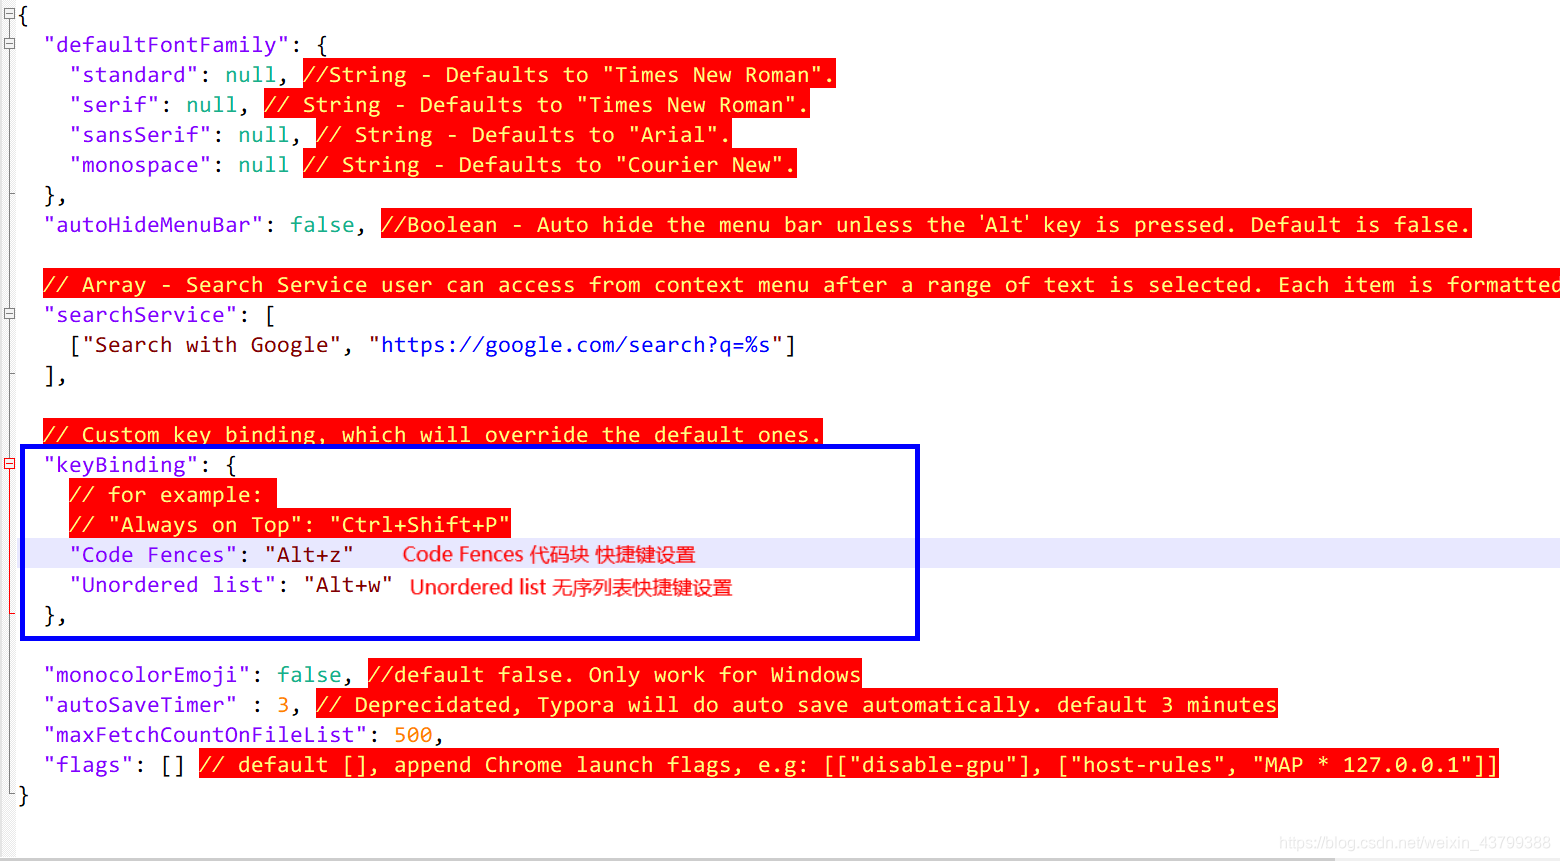
Task: Click the "keyBinding" key
Action: [x=121, y=465]
